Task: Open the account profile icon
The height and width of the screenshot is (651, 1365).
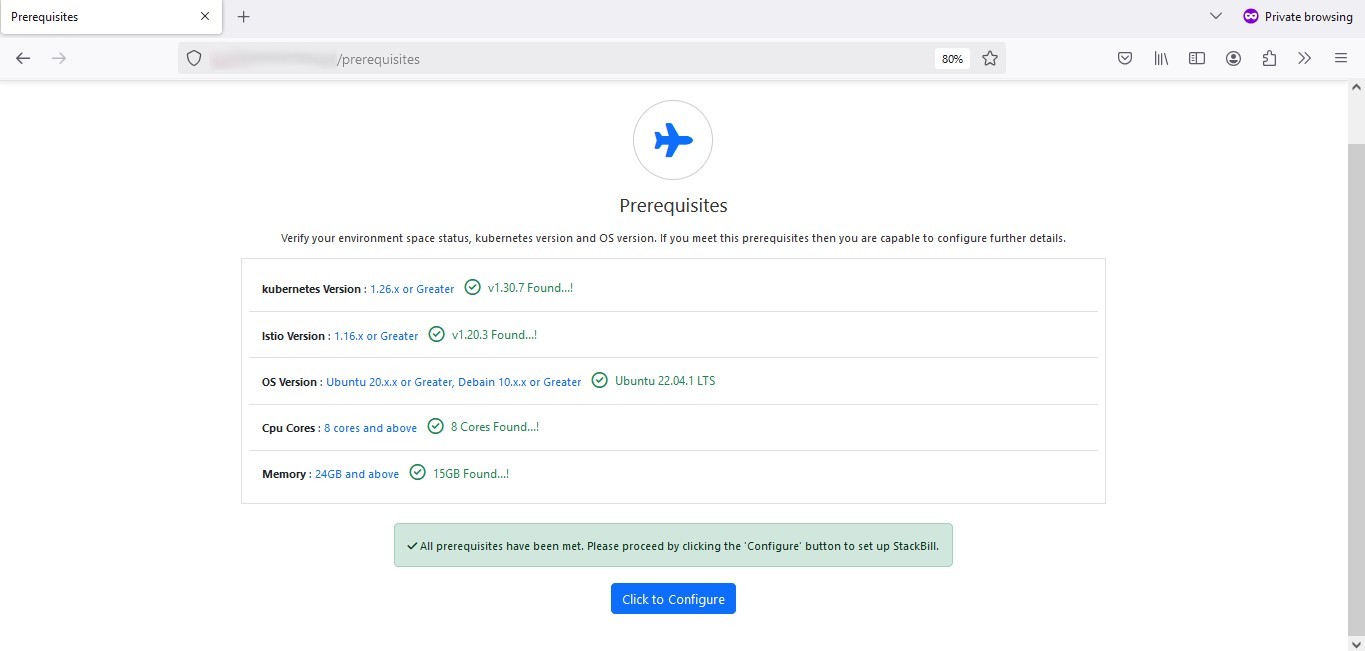Action: 1233,59
